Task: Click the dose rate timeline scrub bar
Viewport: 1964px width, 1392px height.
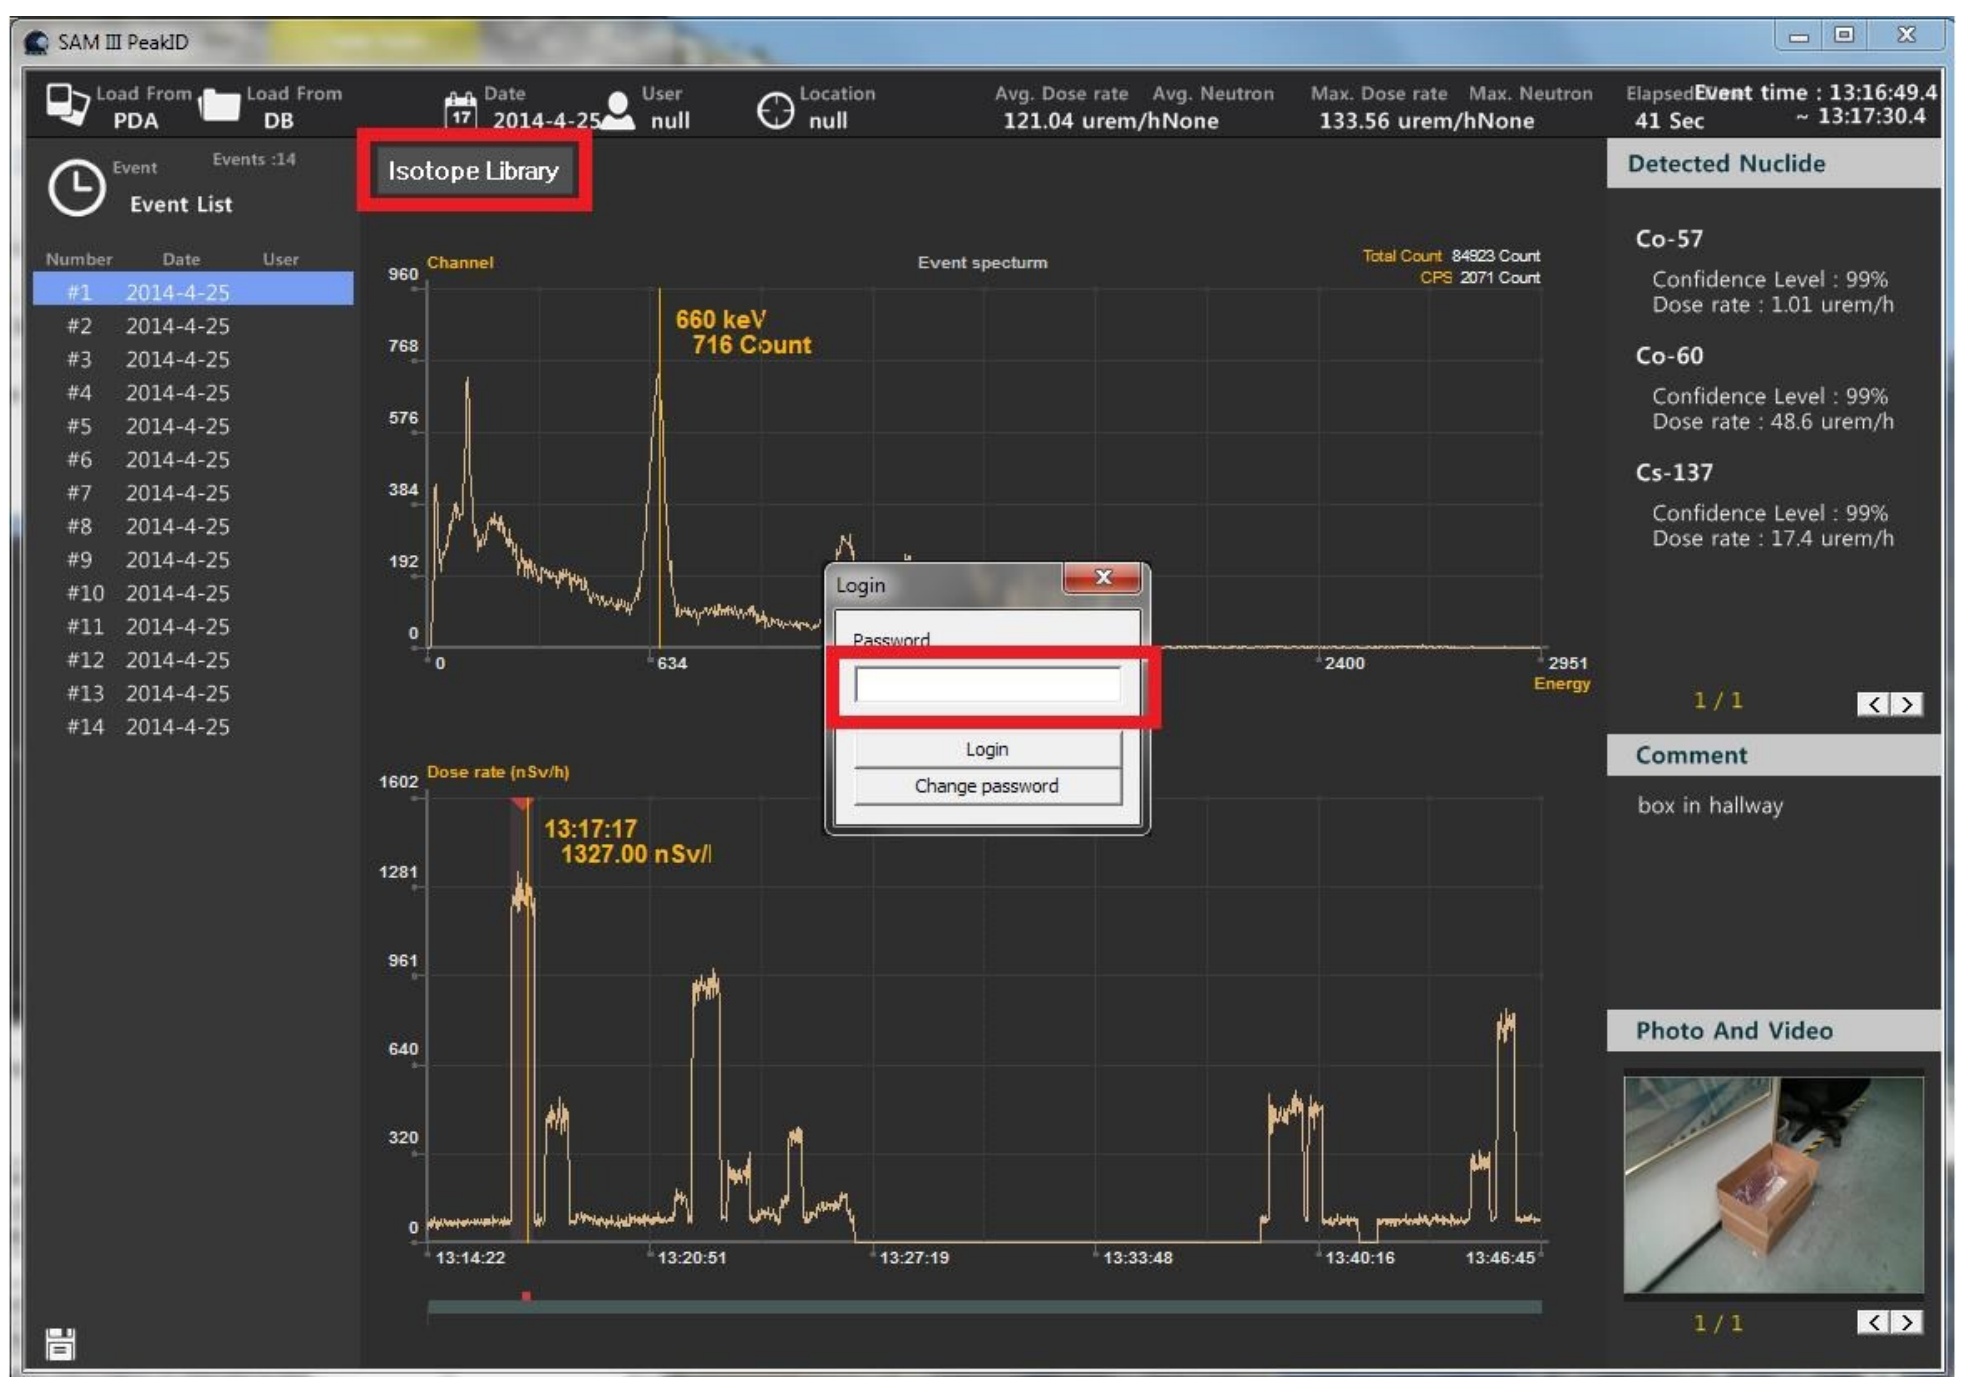Action: click(984, 1307)
